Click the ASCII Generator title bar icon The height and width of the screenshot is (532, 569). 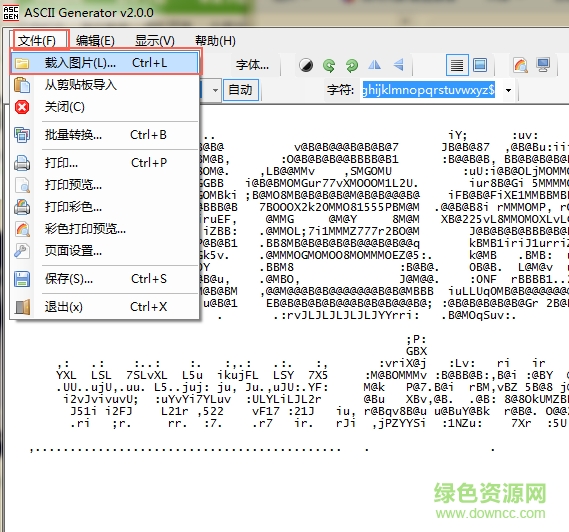[11, 13]
